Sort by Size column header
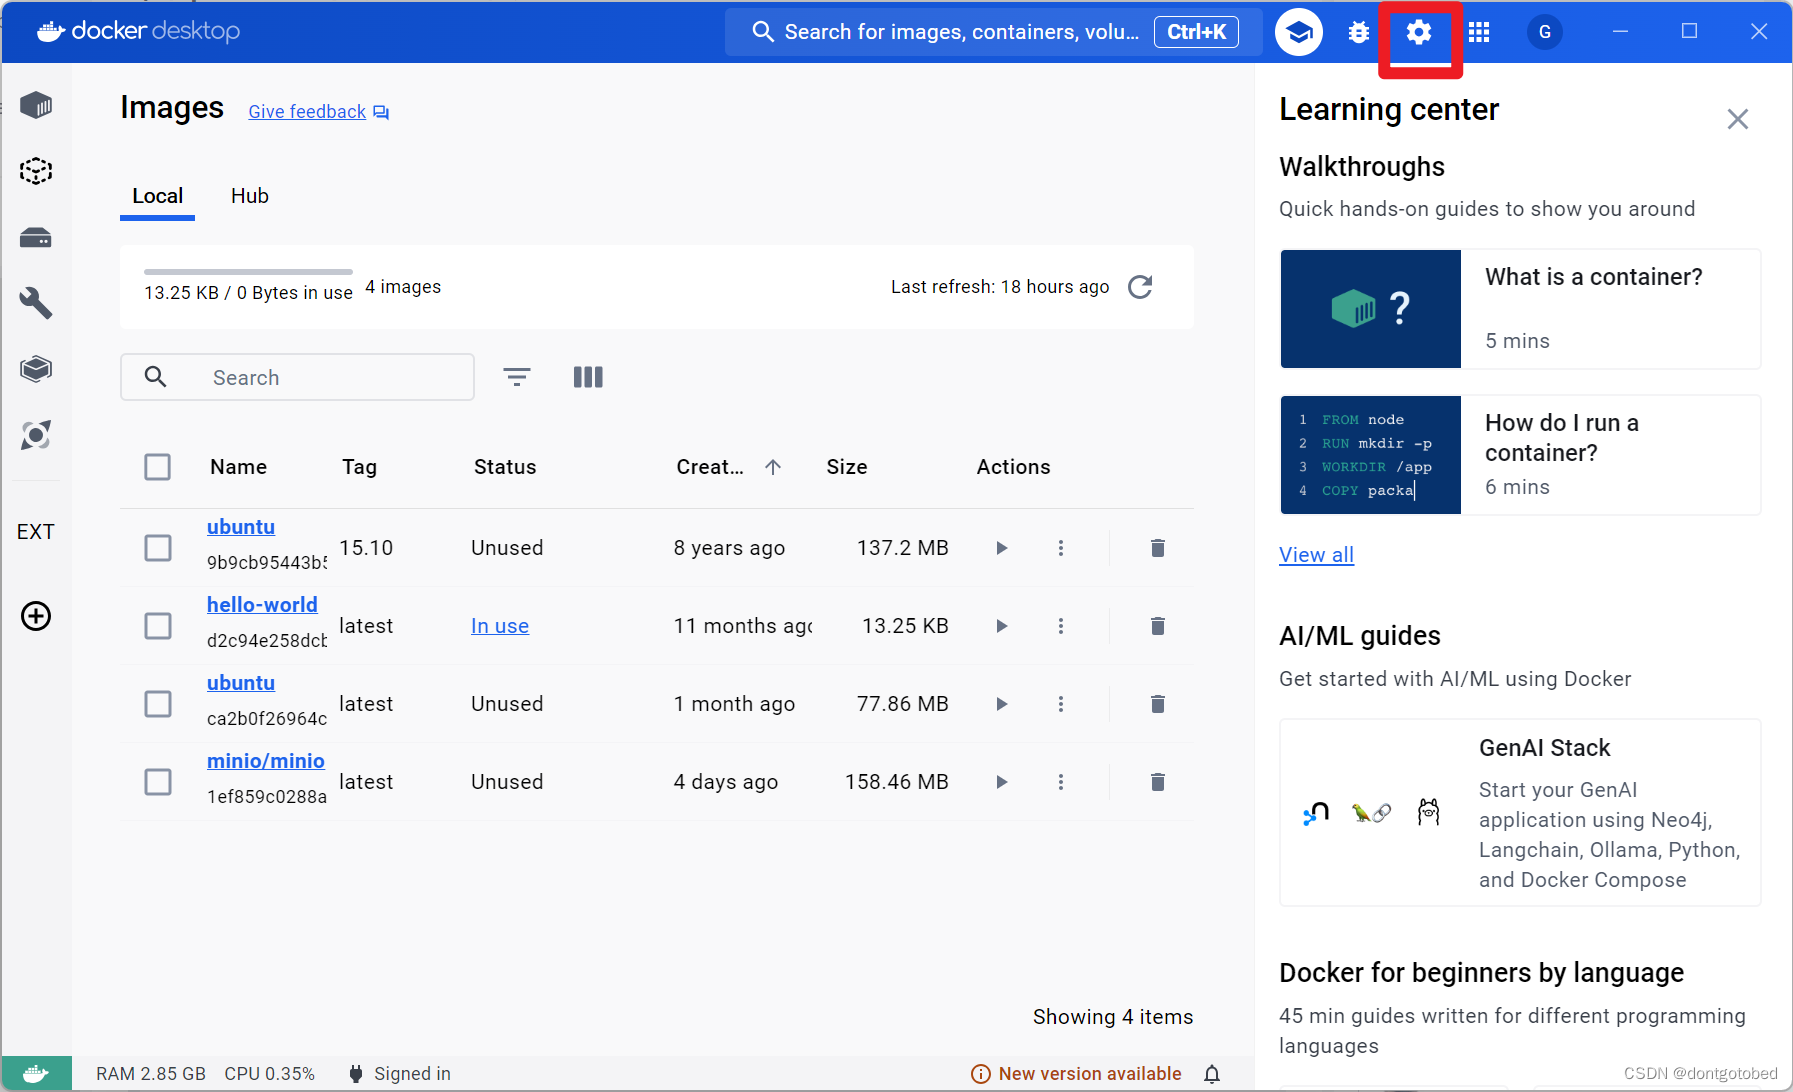1793x1092 pixels. 847,467
